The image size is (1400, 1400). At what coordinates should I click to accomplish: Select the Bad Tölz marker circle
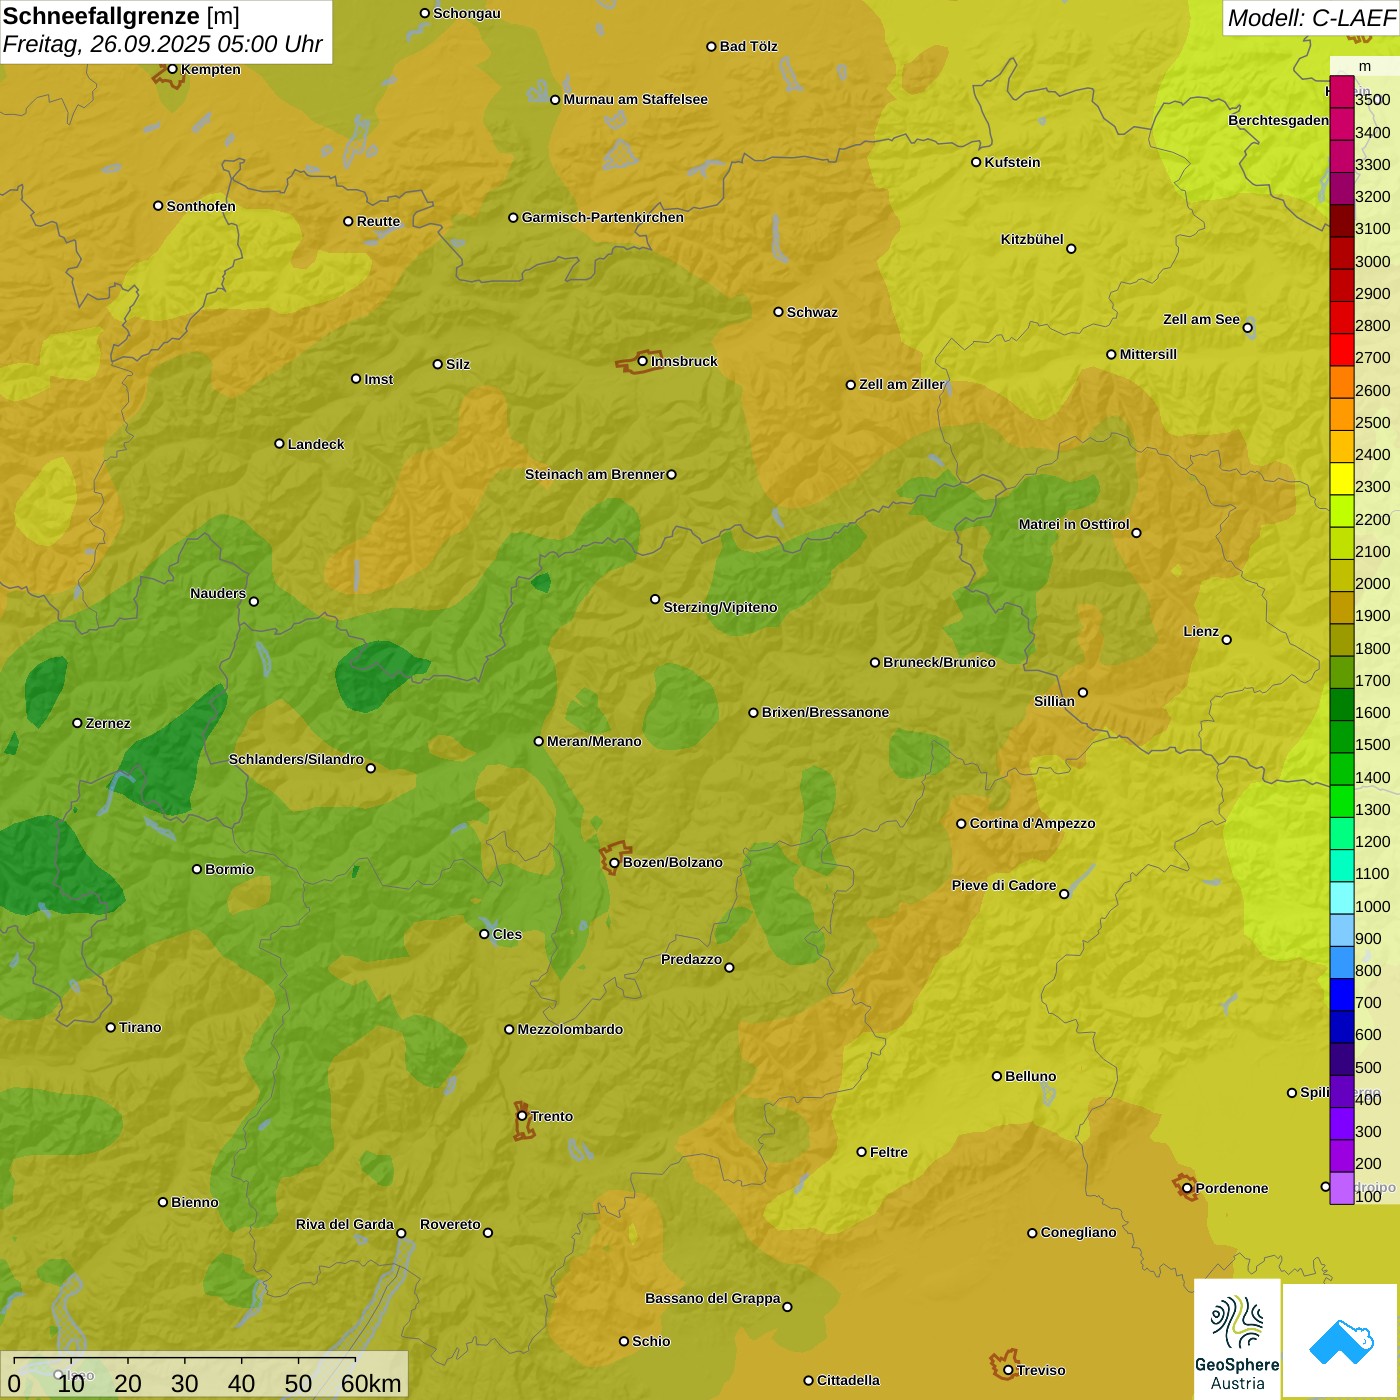711,46
